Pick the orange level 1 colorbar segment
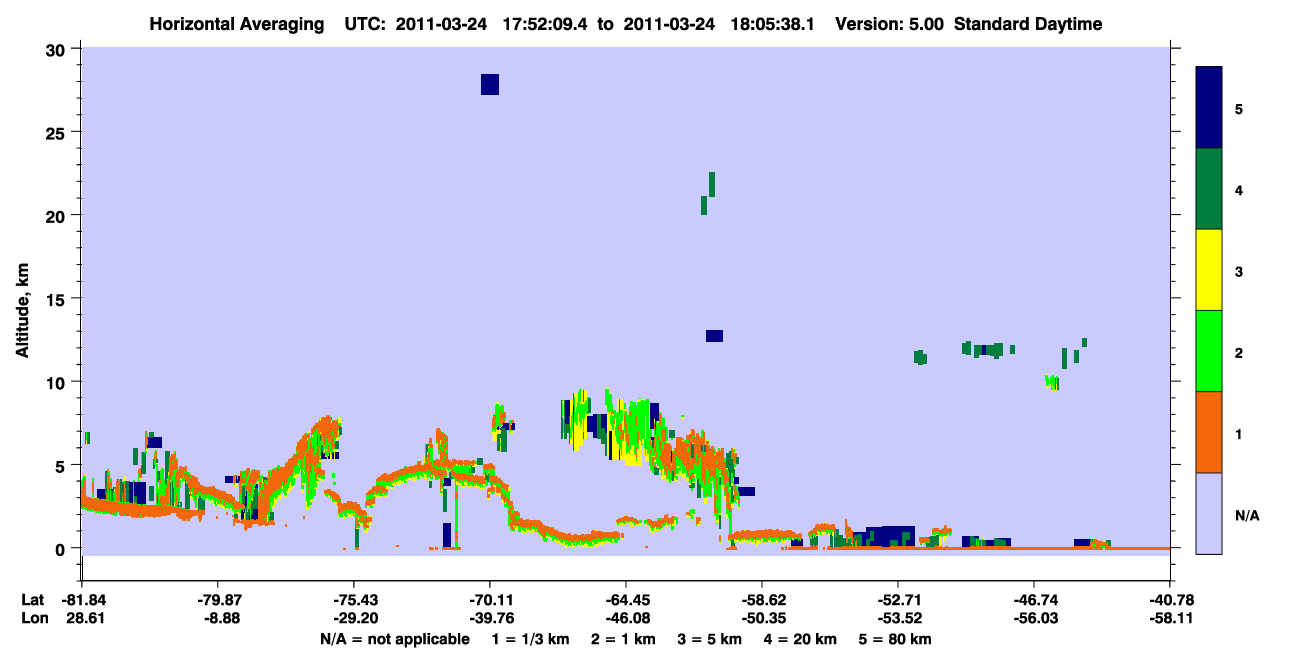Image resolution: width=1300 pixels, height=667 pixels. [1209, 432]
